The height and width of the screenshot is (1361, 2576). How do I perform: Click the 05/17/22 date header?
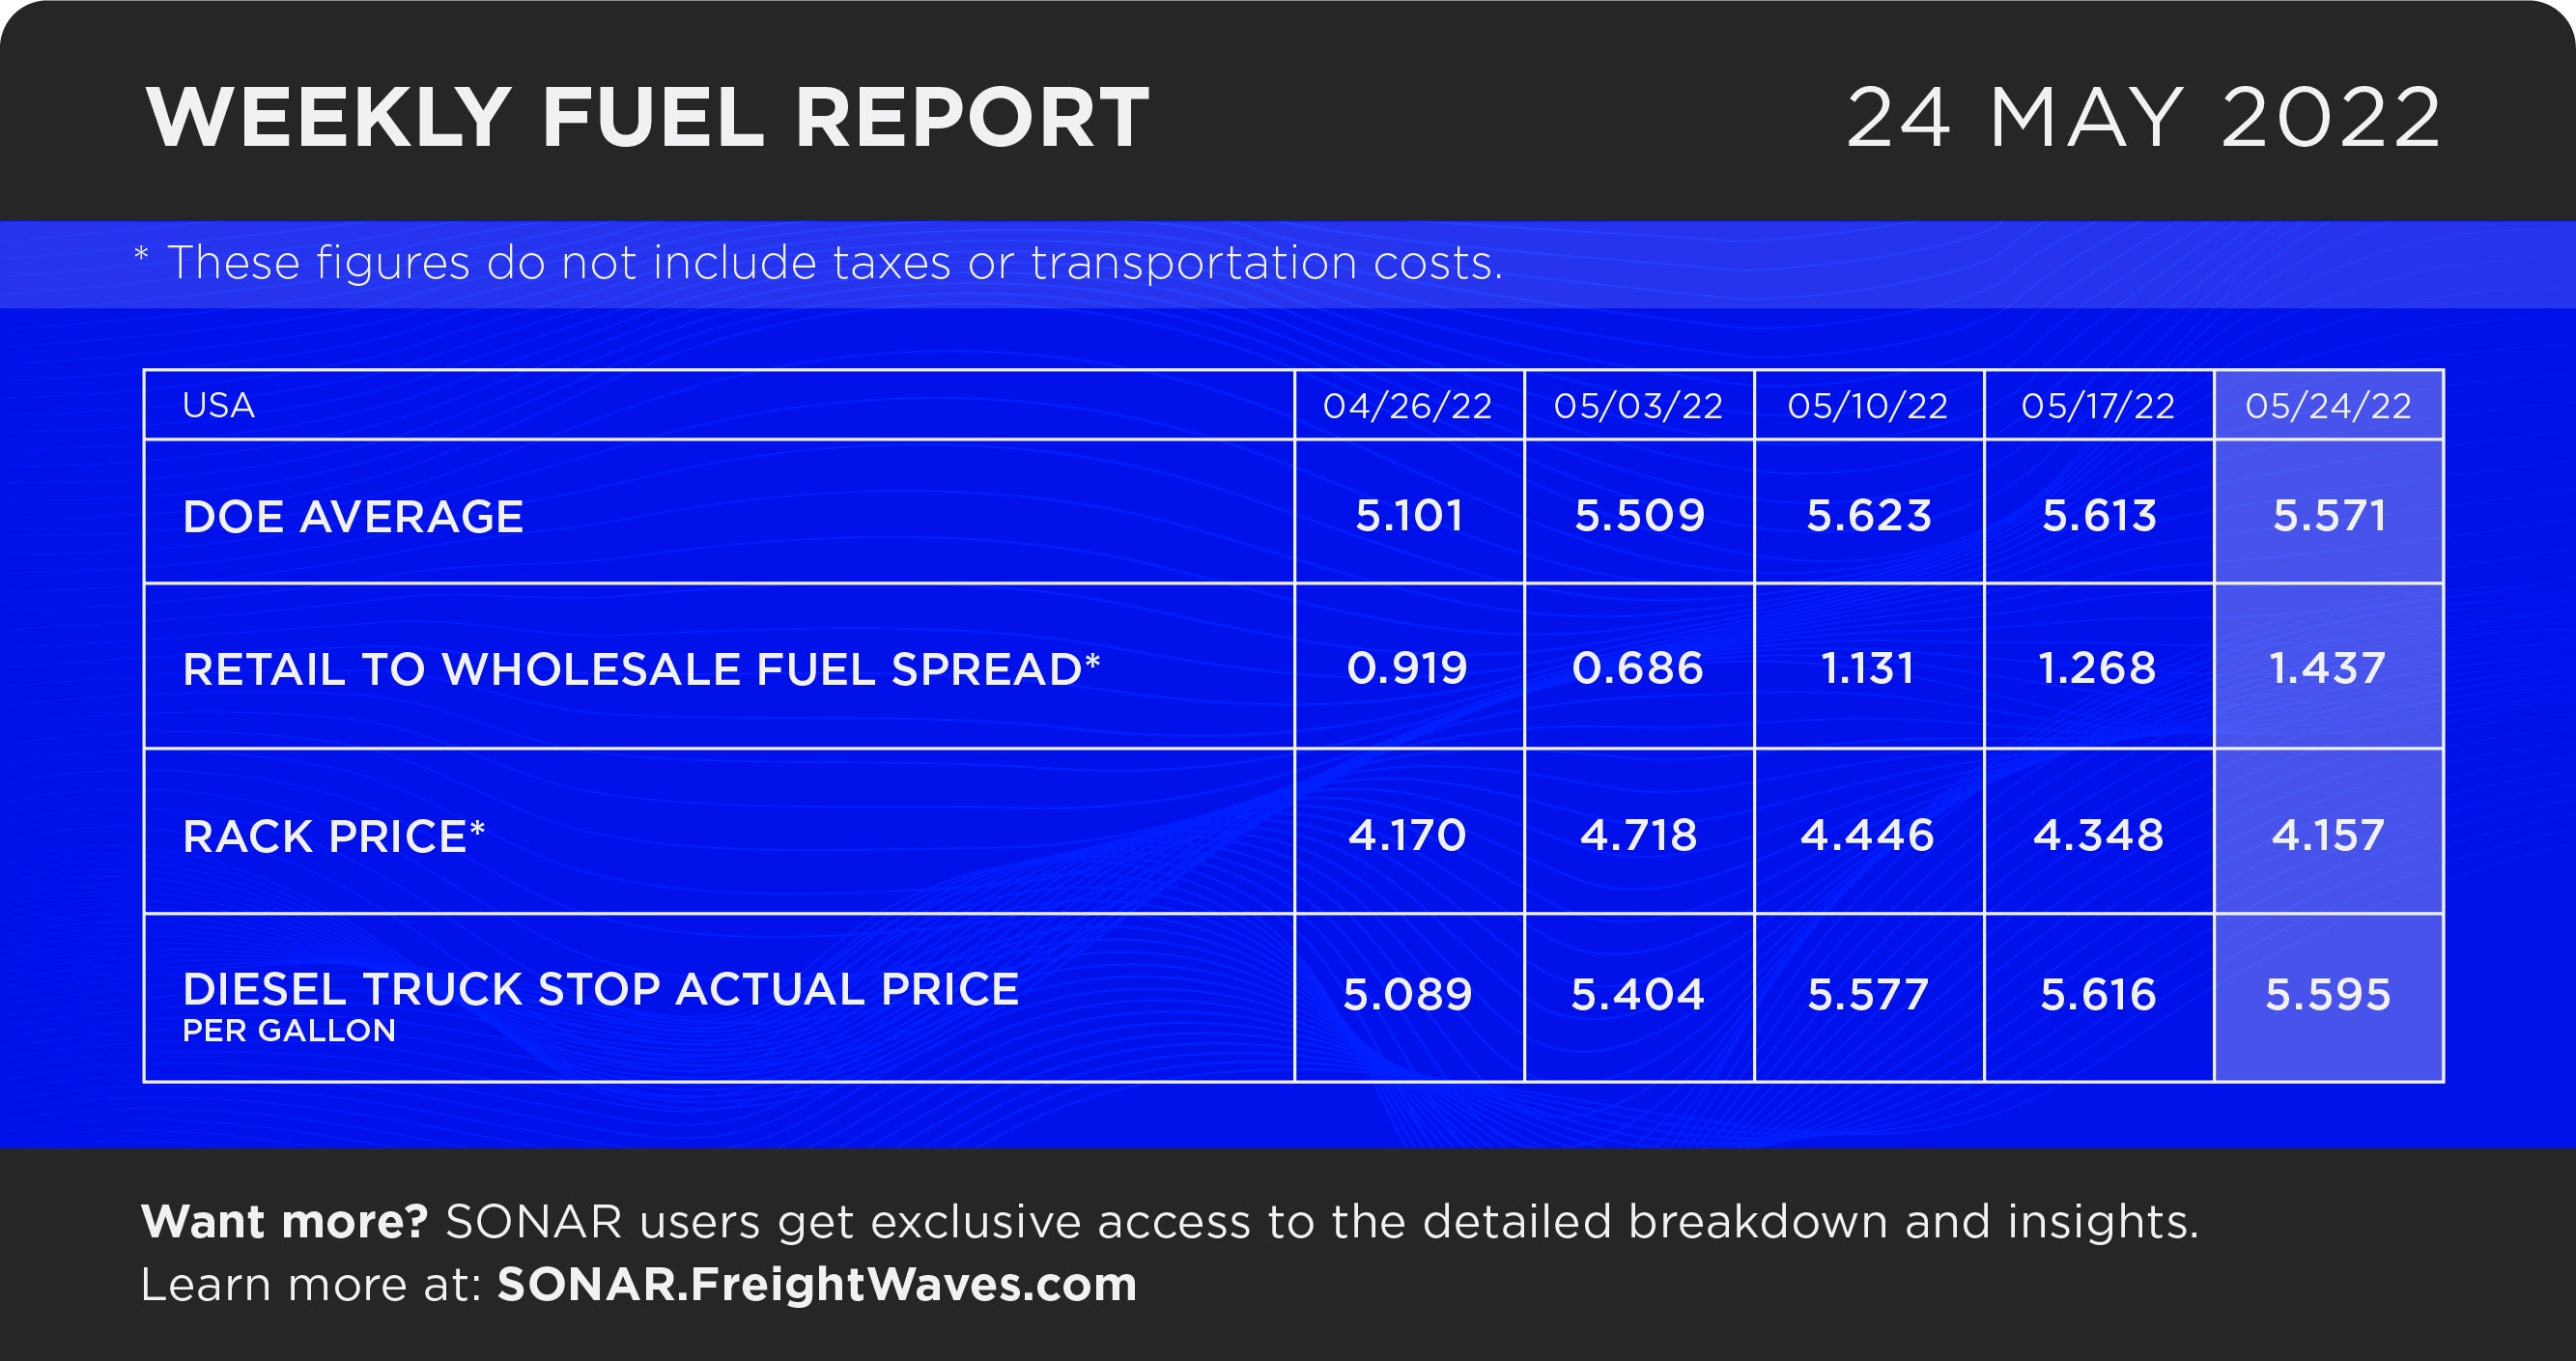pos(2098,406)
